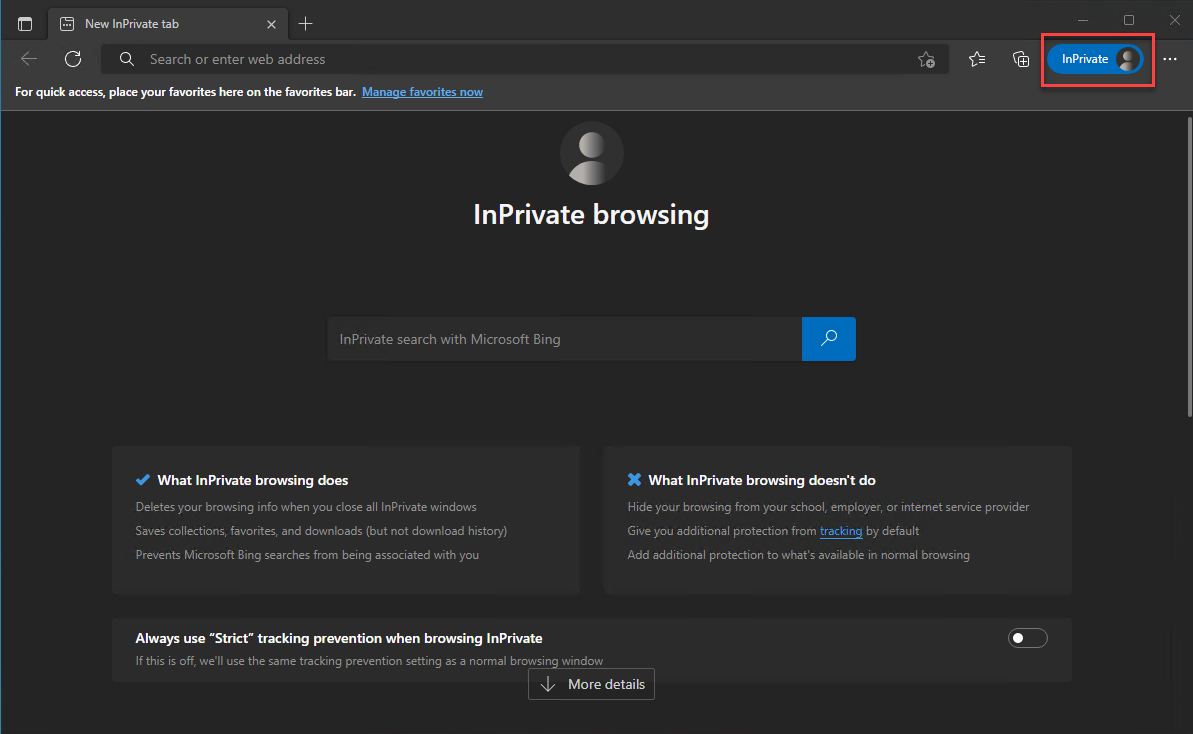Open the Favorites list icon
The image size is (1193, 734).
click(977, 59)
